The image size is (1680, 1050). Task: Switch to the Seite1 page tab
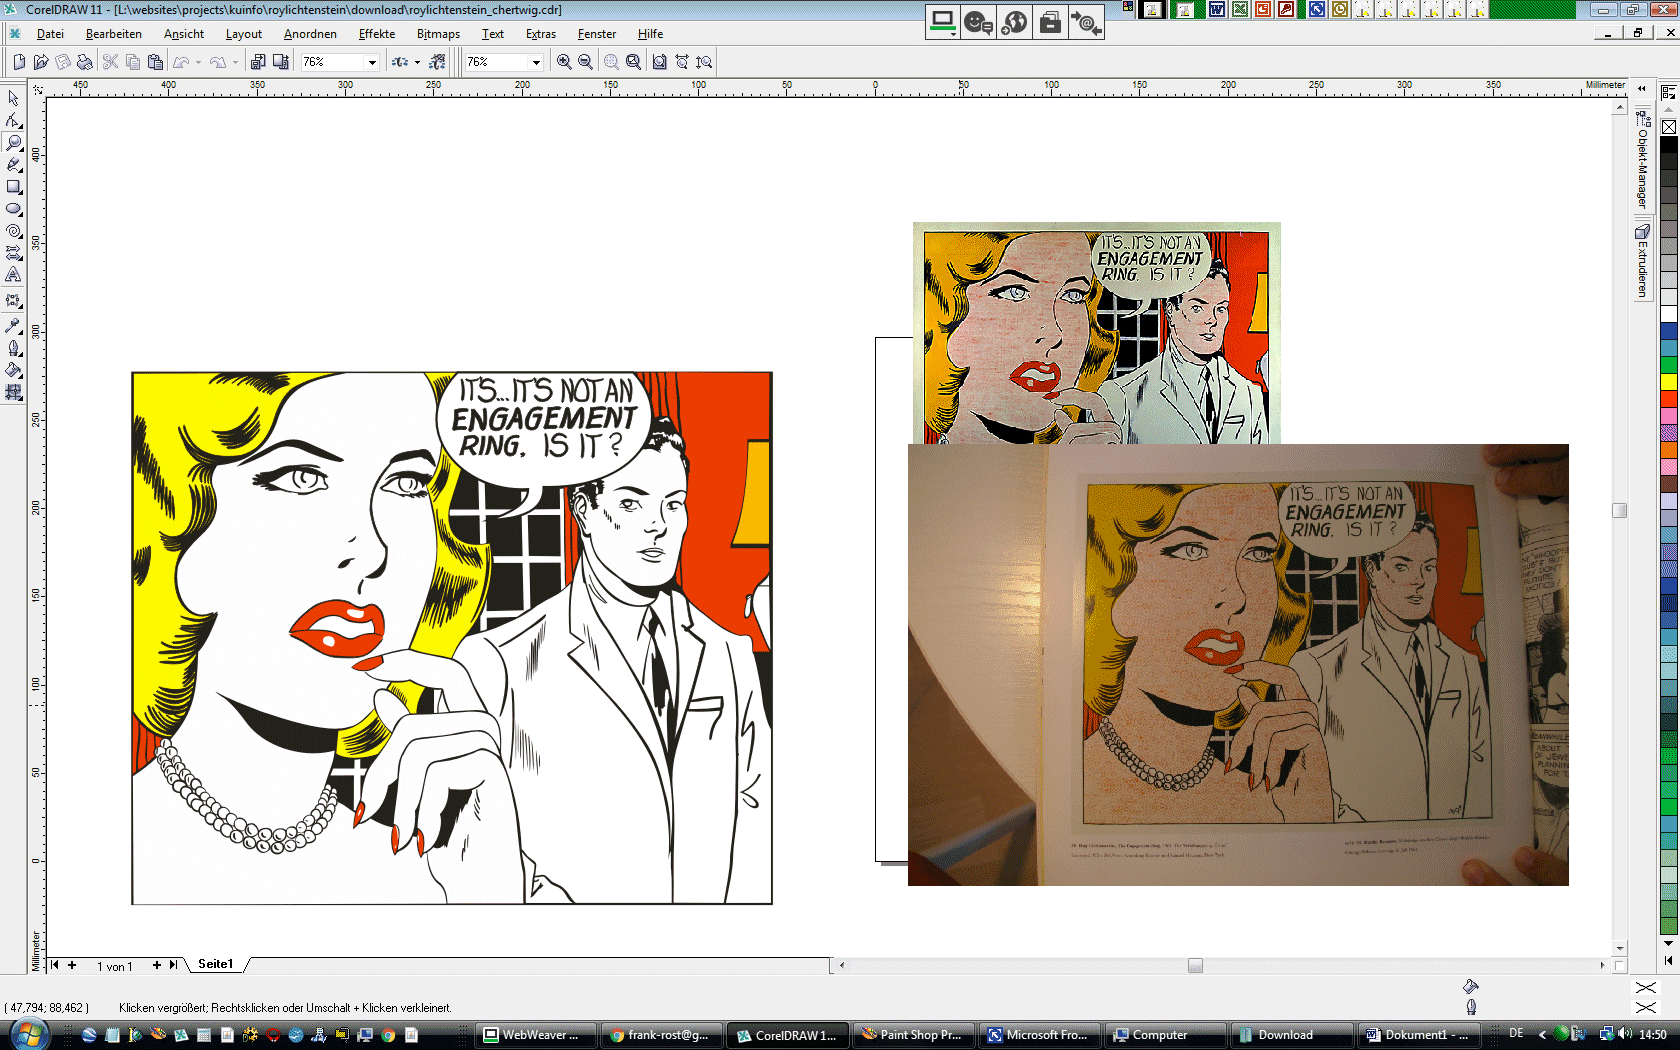coord(215,964)
